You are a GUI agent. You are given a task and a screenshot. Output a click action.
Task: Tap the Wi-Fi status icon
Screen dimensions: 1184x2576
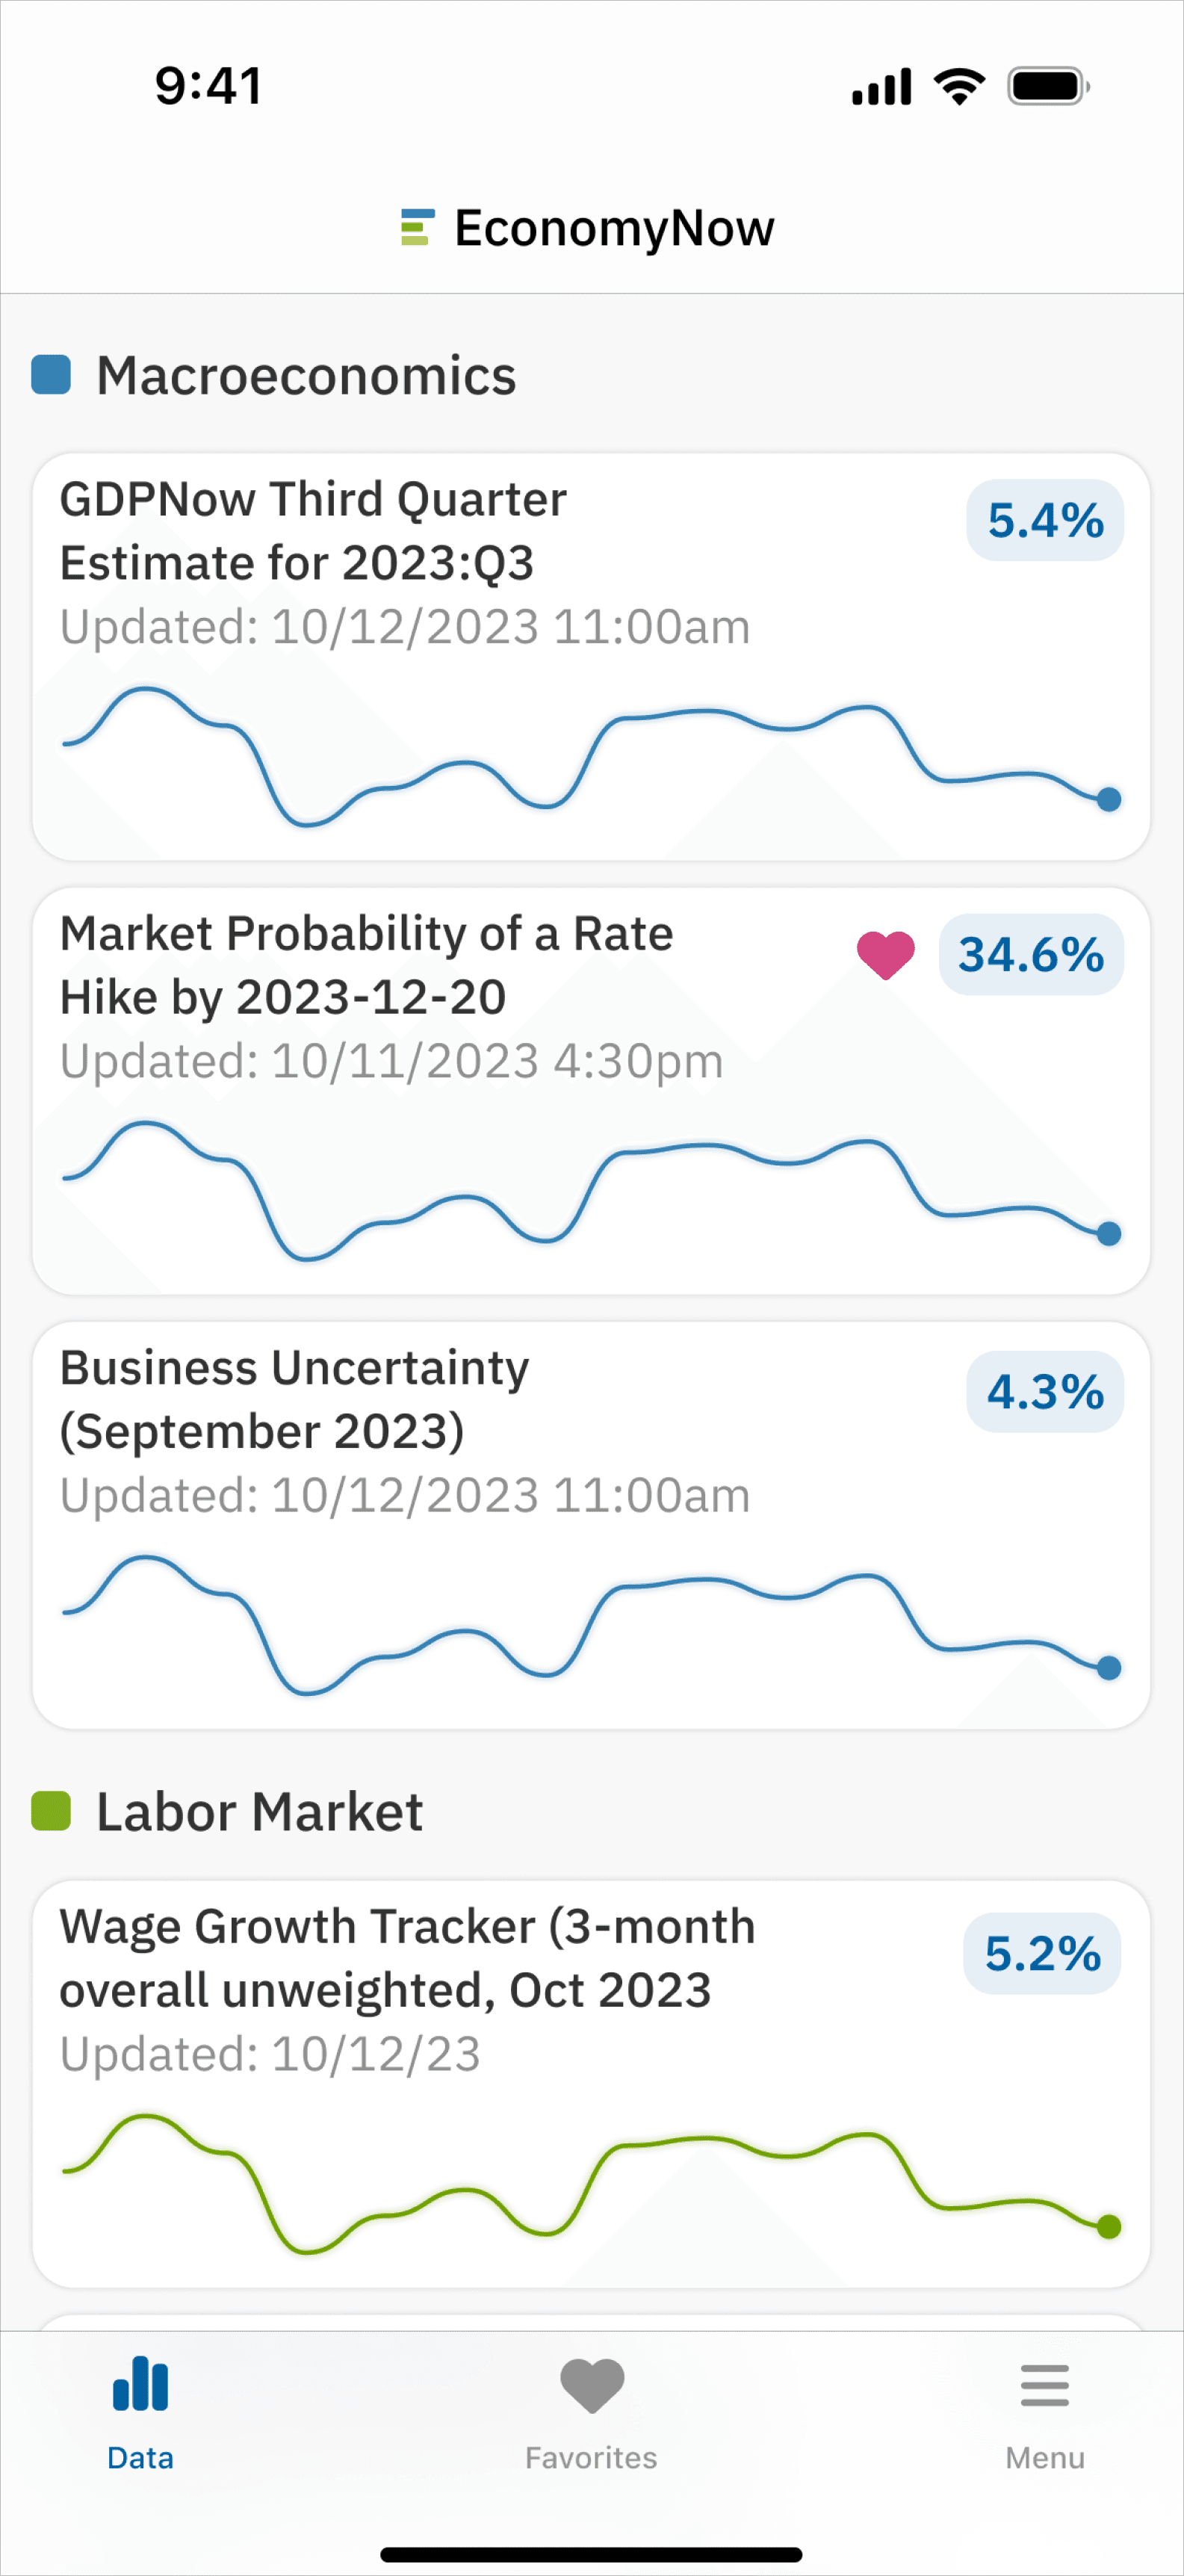coord(959,86)
